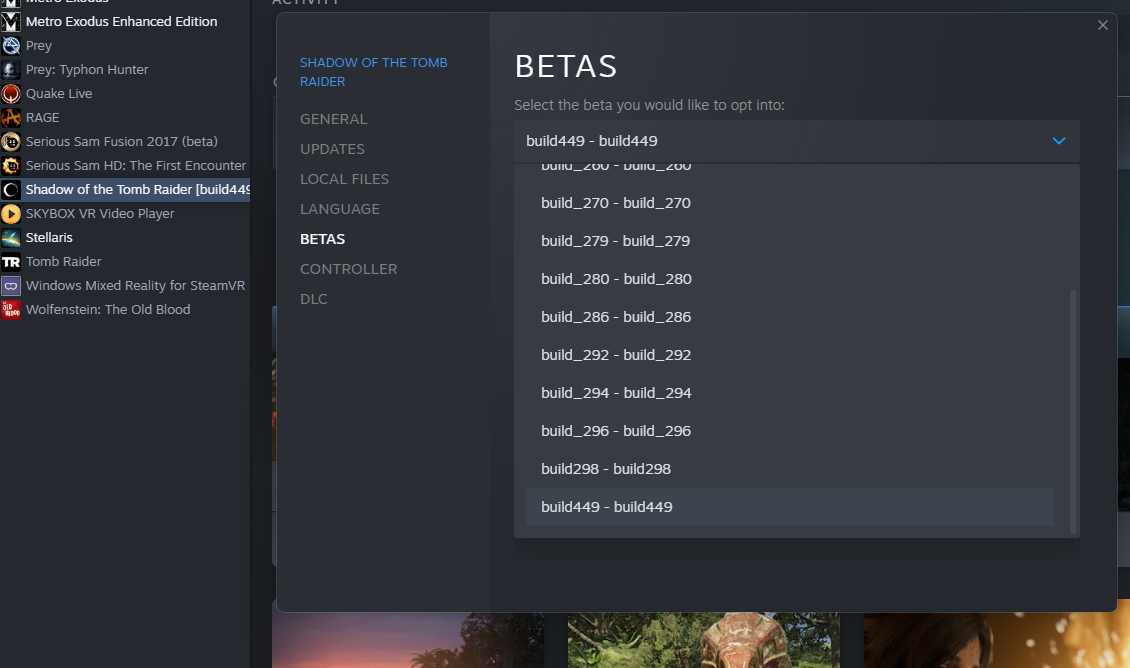Click the Shadow of the Tomb Raider dialog title

(373, 72)
